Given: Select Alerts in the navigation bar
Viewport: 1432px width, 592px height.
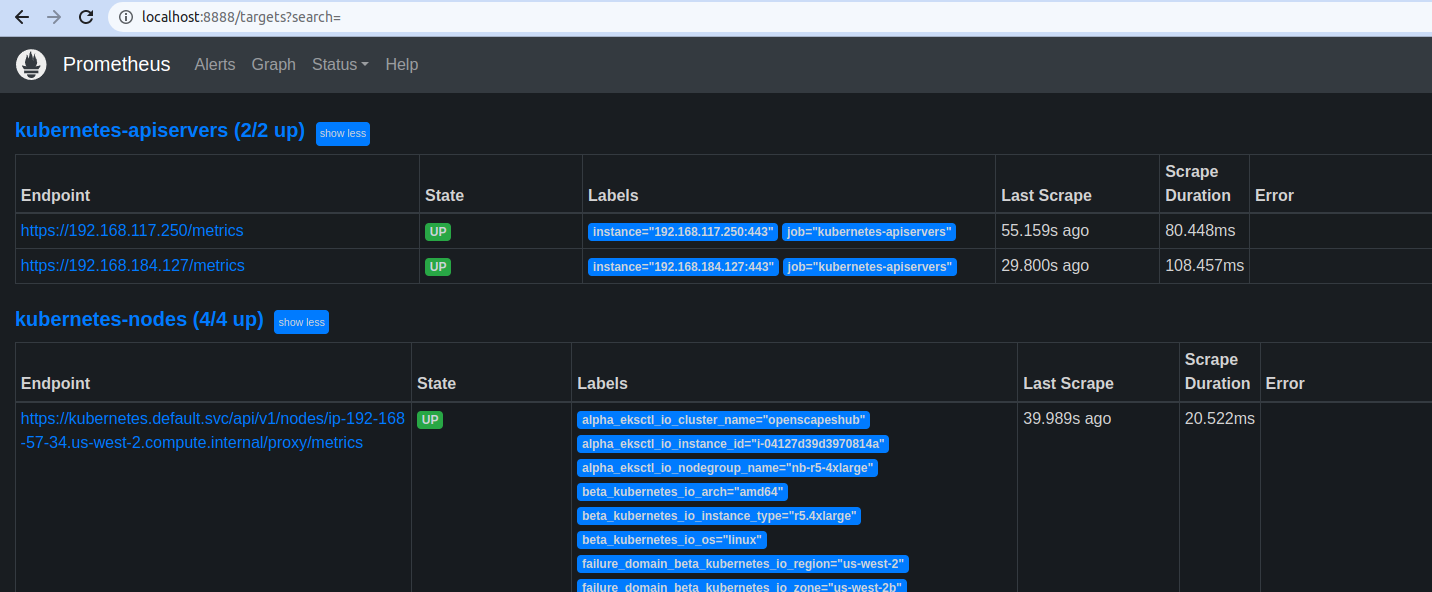Looking at the screenshot, I should click(215, 64).
